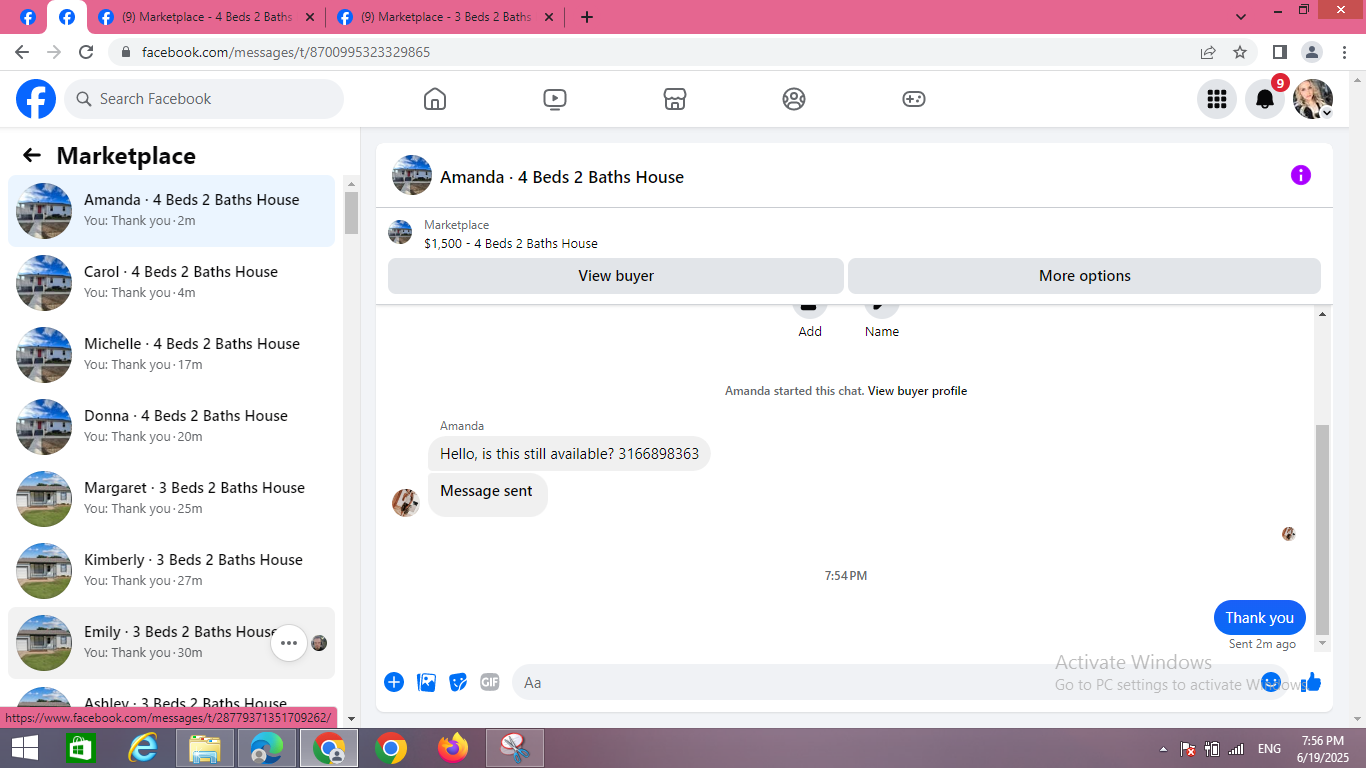Open the emoji picker in the message box

pyautogui.click(x=1271, y=682)
